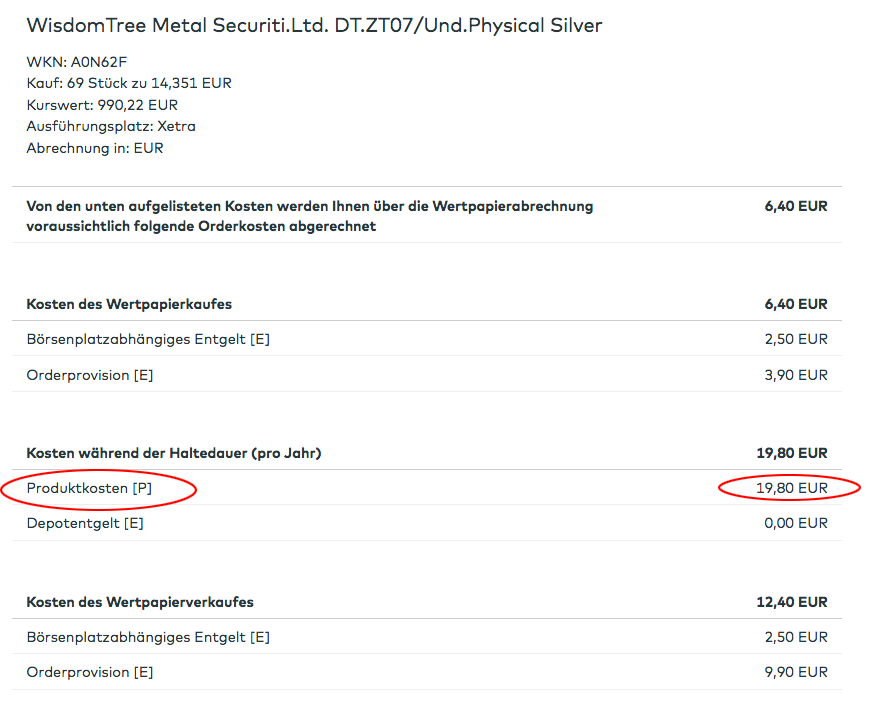Select the Abrechnung in EUR line
The height and width of the screenshot is (715, 869).
tap(94, 149)
